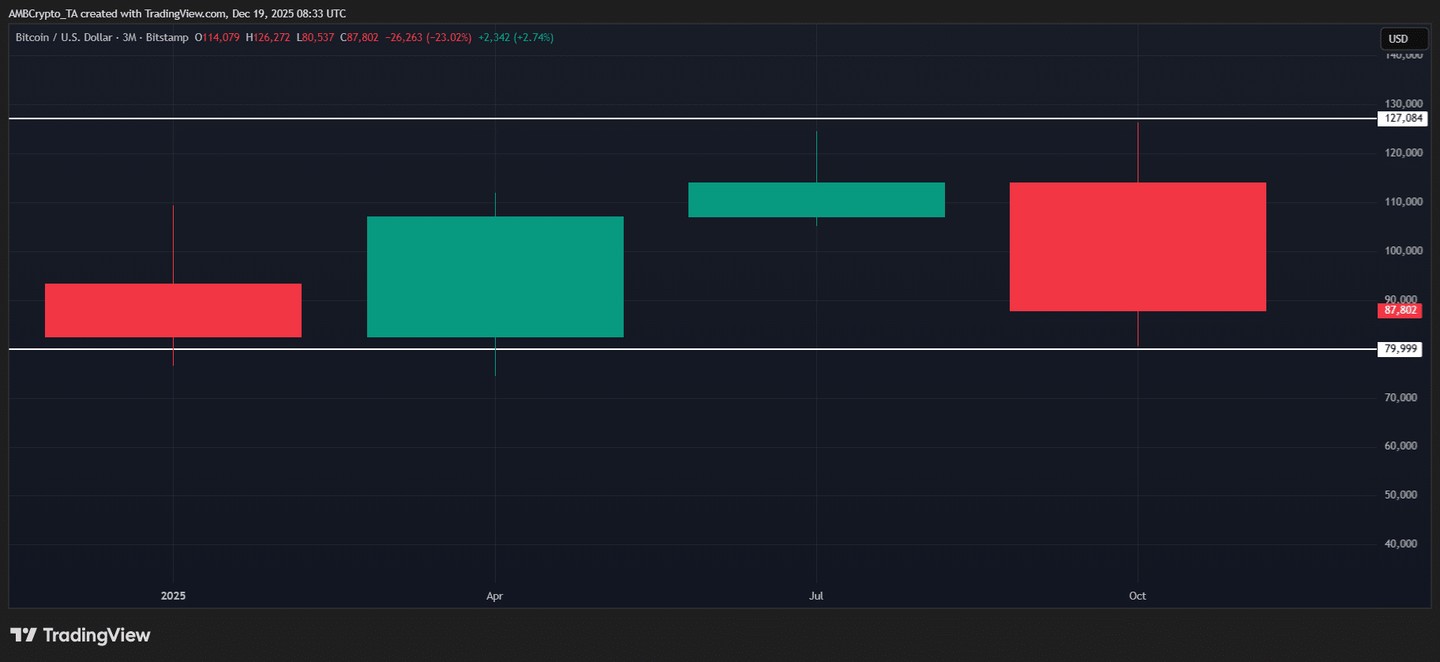This screenshot has height=662, width=1440.
Task: Click the green +2,342 (+2.74%) value
Action: coord(515,38)
